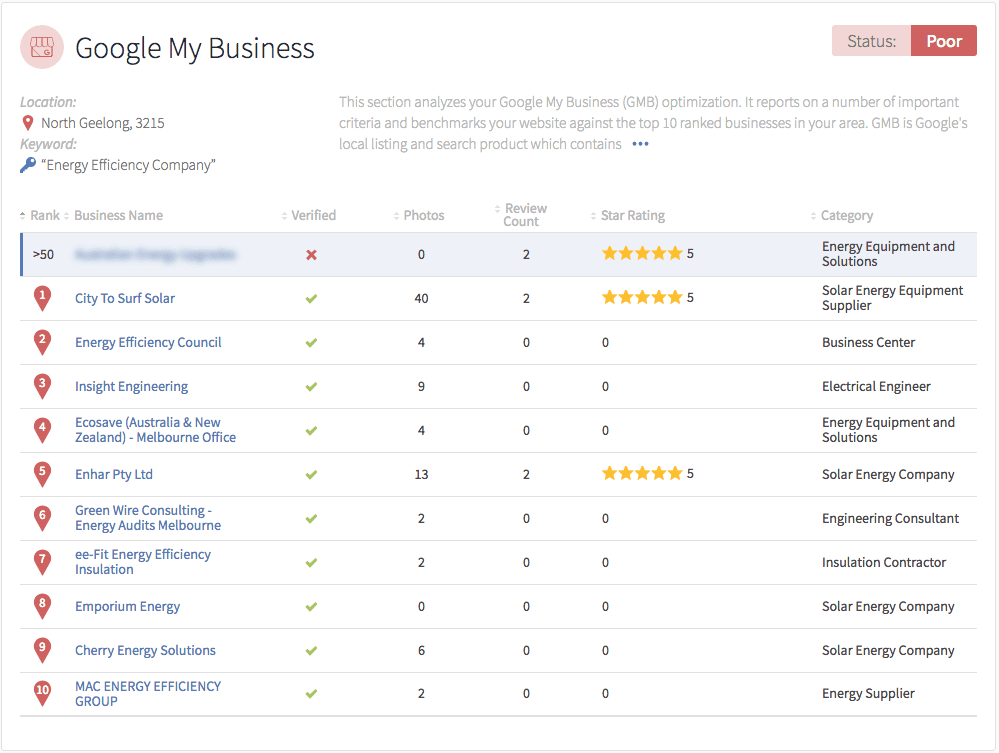Click Insight Engineering photos count 9
The height and width of the screenshot is (753, 999).
[x=421, y=386]
